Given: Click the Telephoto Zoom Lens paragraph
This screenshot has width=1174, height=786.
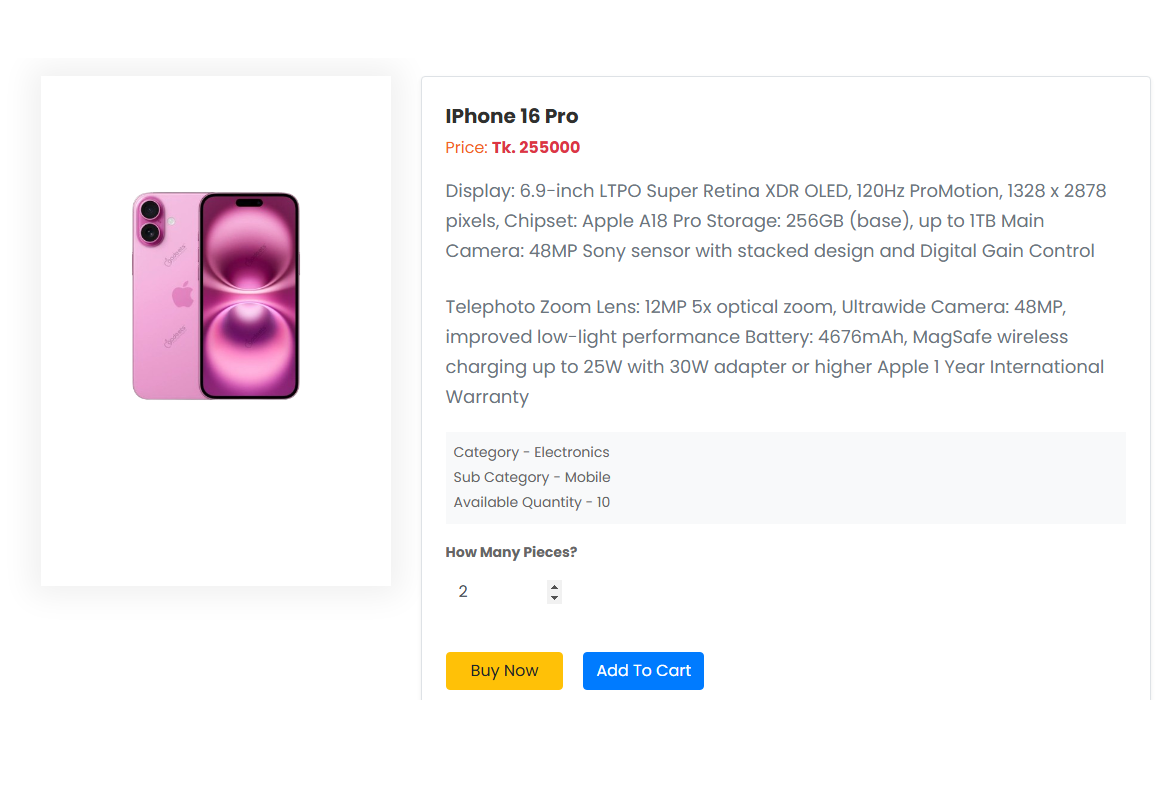Looking at the screenshot, I should [x=775, y=352].
